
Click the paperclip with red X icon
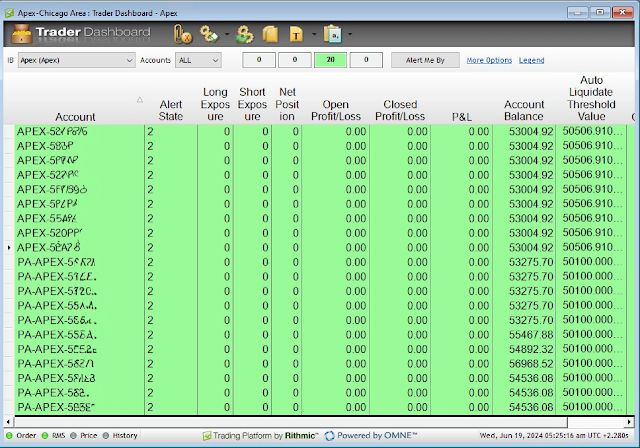pos(182,34)
